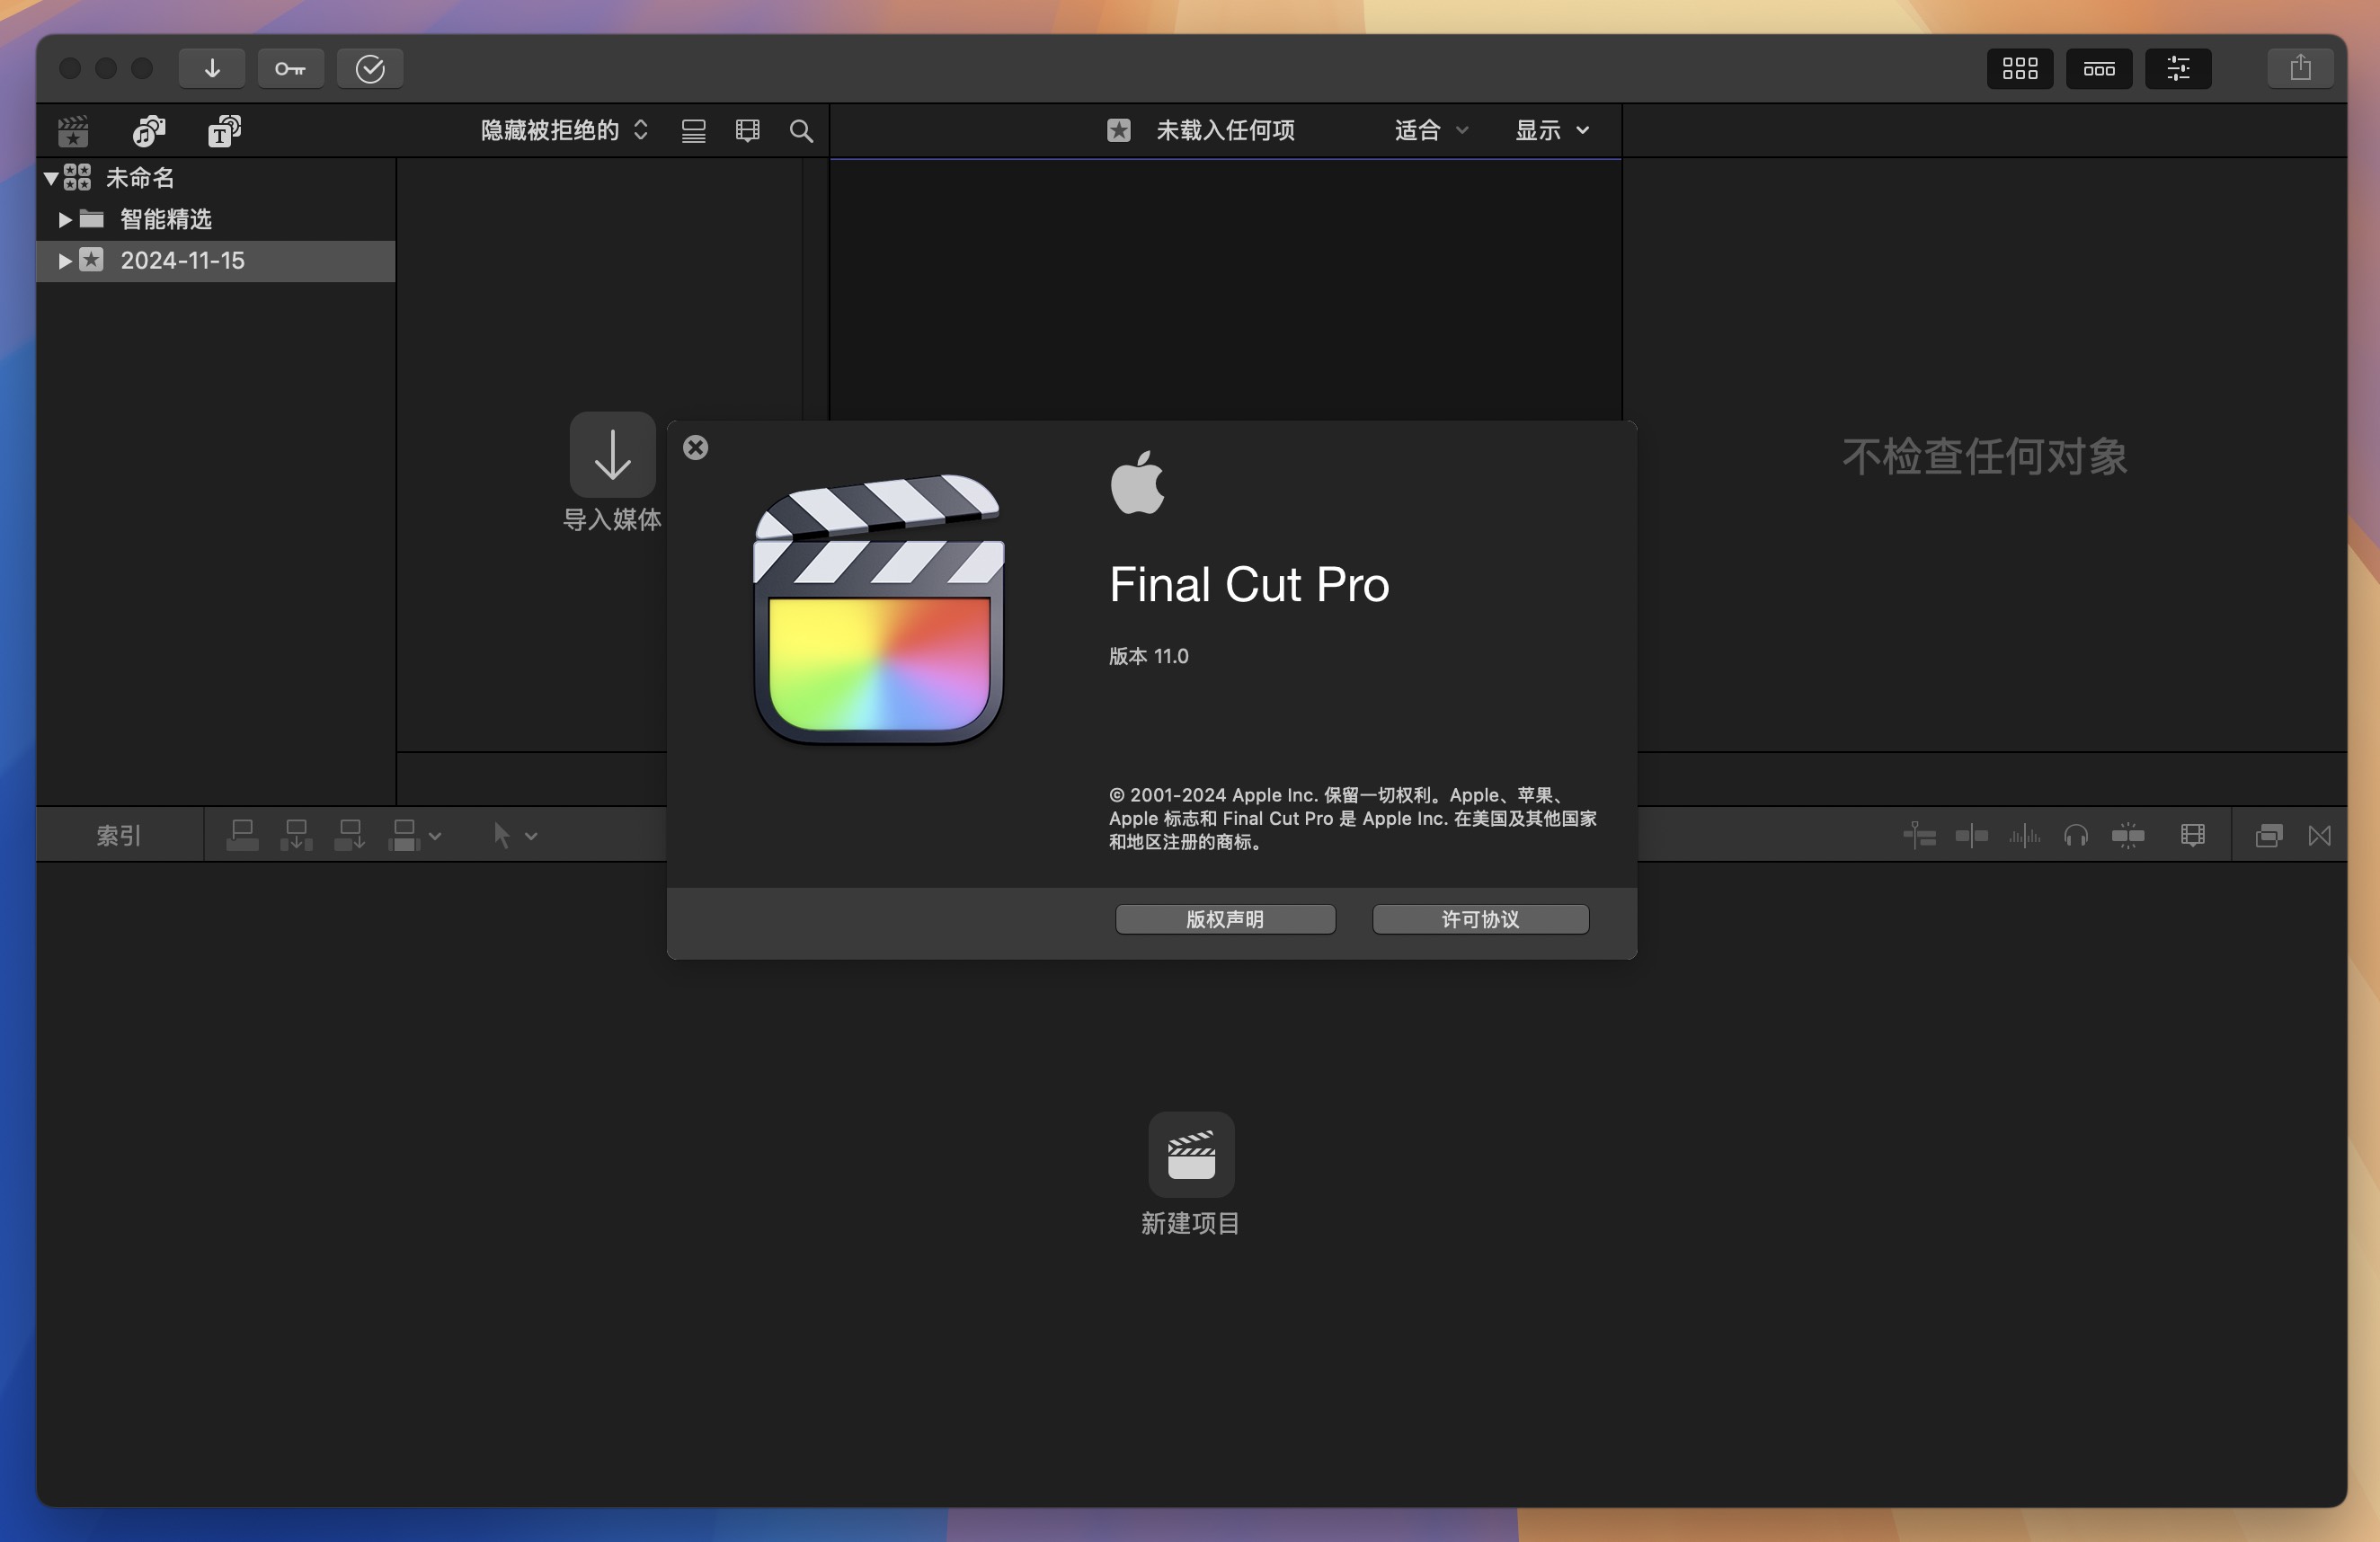Screen dimensions: 2380x1542
Task: Open the titles and generators sidebar
Action: [224, 131]
